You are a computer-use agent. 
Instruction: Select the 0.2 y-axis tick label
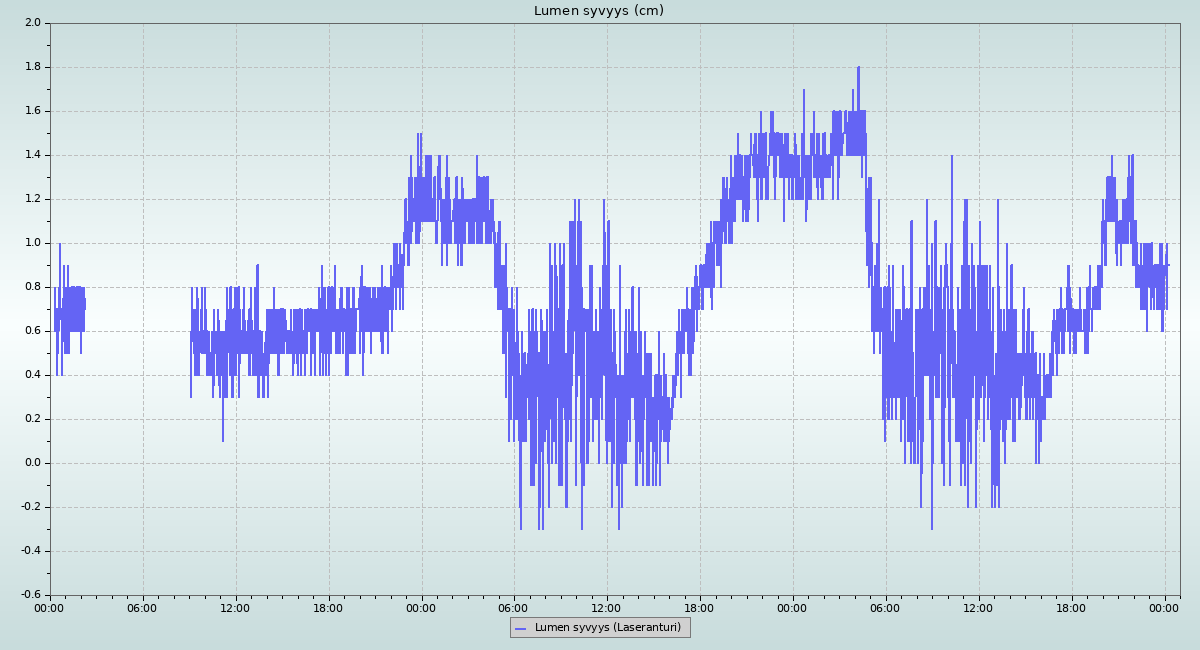coord(32,419)
